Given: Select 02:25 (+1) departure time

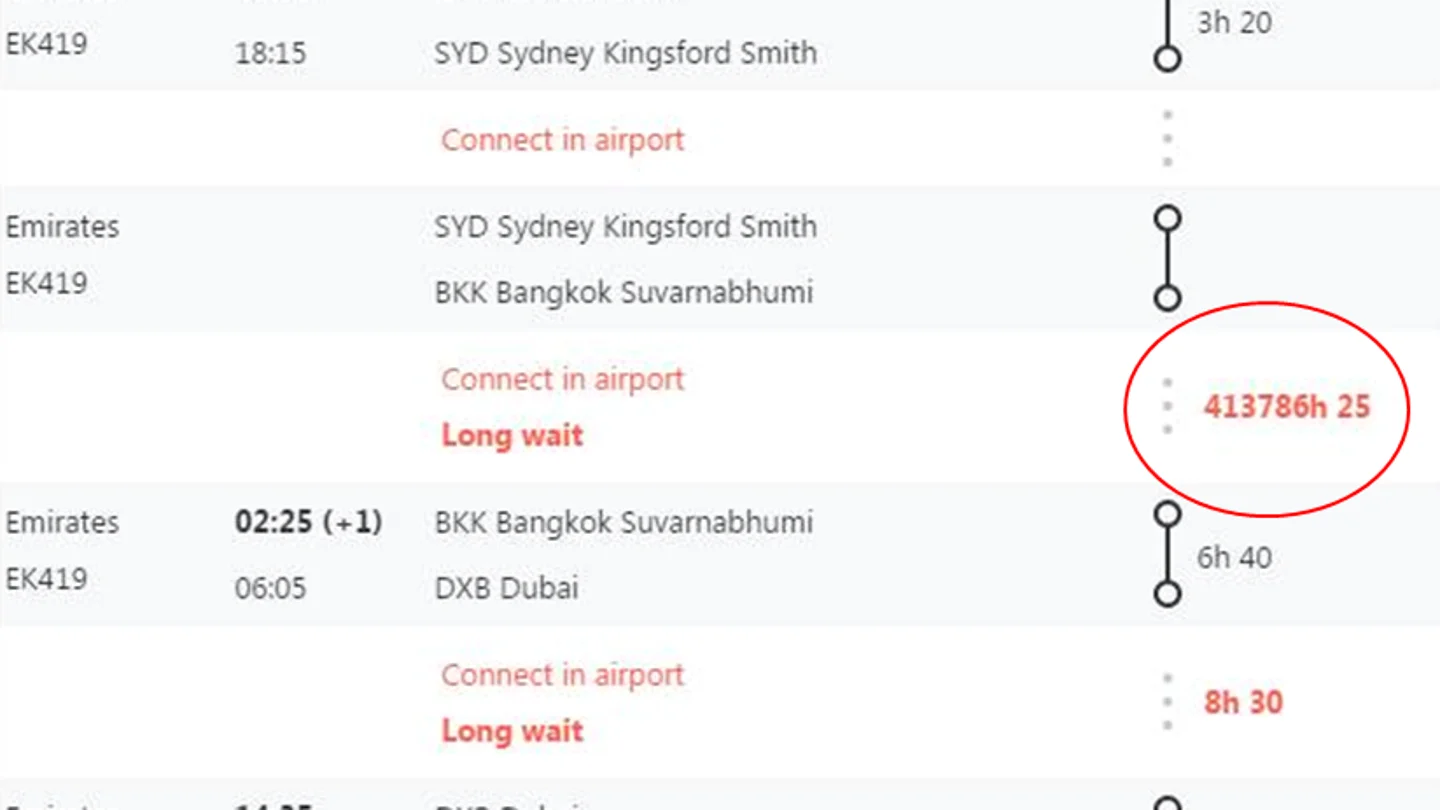Looking at the screenshot, I should pos(308,522).
